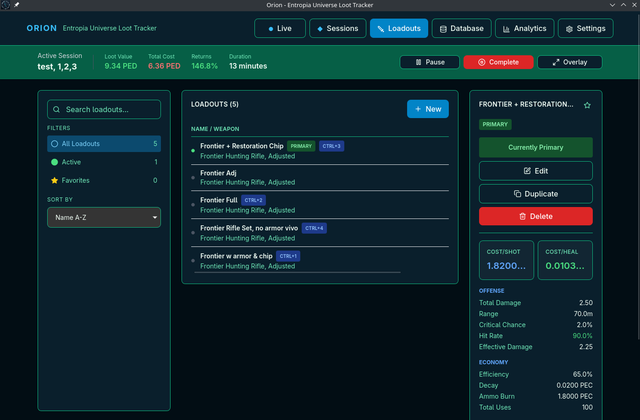Click the circle icon in Complete button
Screen dimensions: 640x420
tap(482, 62)
